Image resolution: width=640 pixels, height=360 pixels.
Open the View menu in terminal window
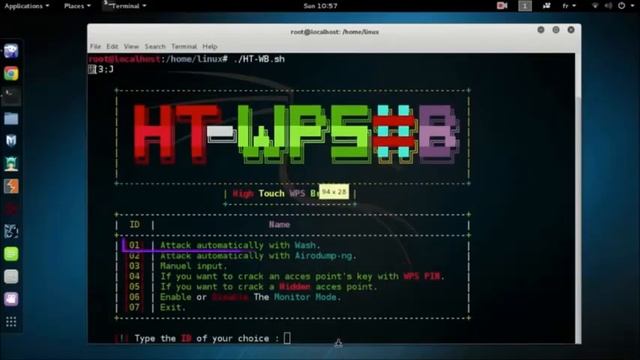(131, 47)
